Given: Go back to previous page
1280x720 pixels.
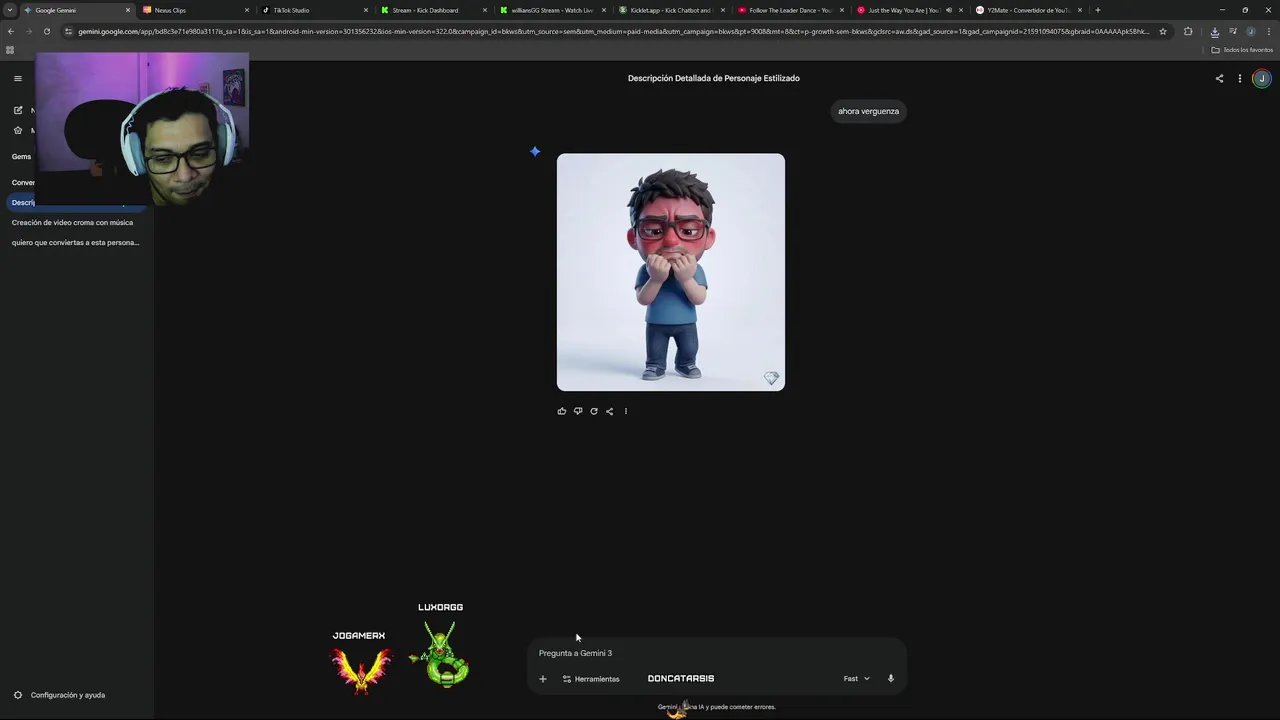Looking at the screenshot, I should coord(10,31).
